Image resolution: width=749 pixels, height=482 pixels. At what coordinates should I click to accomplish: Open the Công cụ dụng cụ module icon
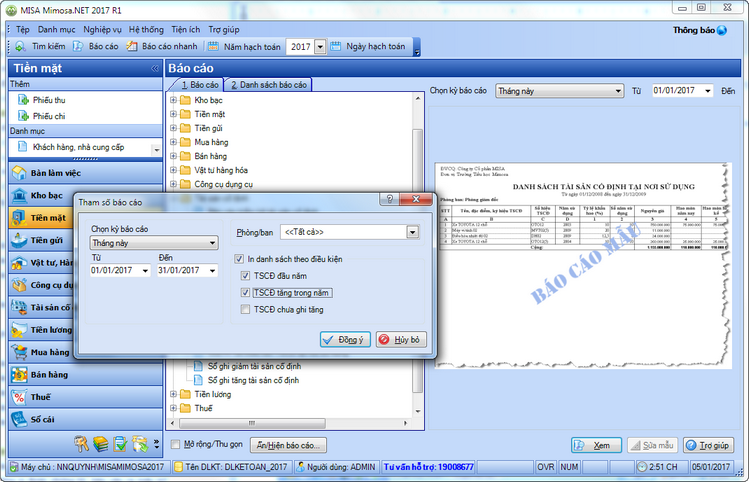click(19, 285)
